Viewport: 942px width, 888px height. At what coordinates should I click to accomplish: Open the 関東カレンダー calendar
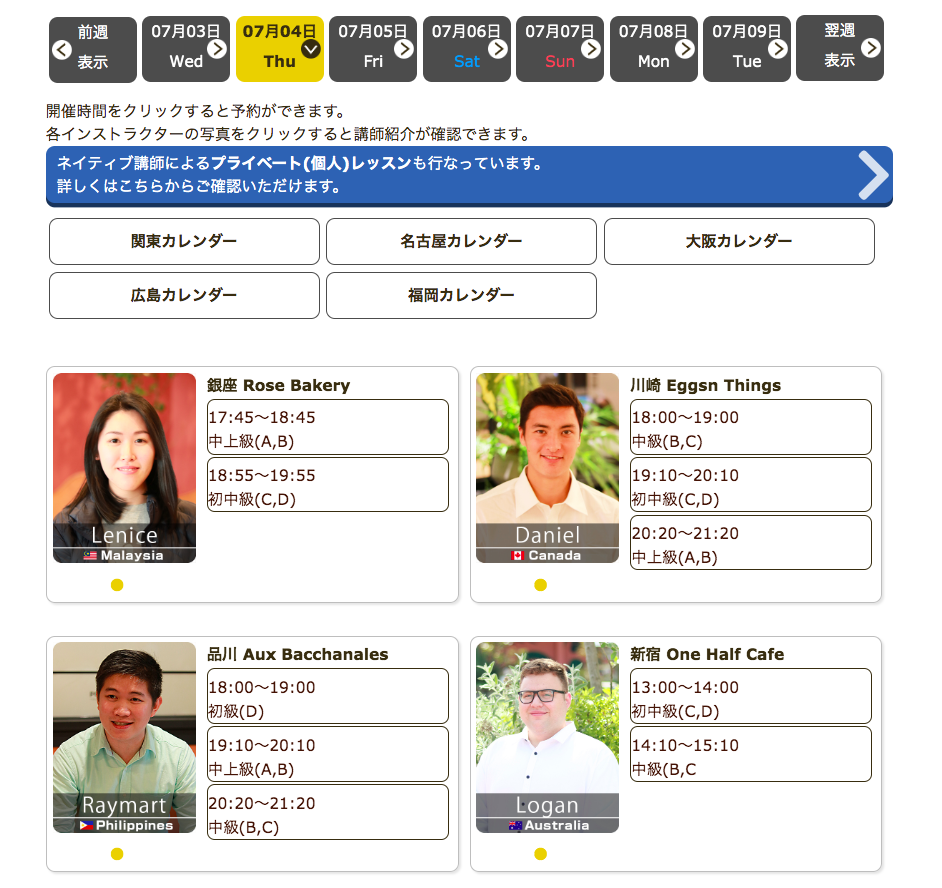coord(184,241)
